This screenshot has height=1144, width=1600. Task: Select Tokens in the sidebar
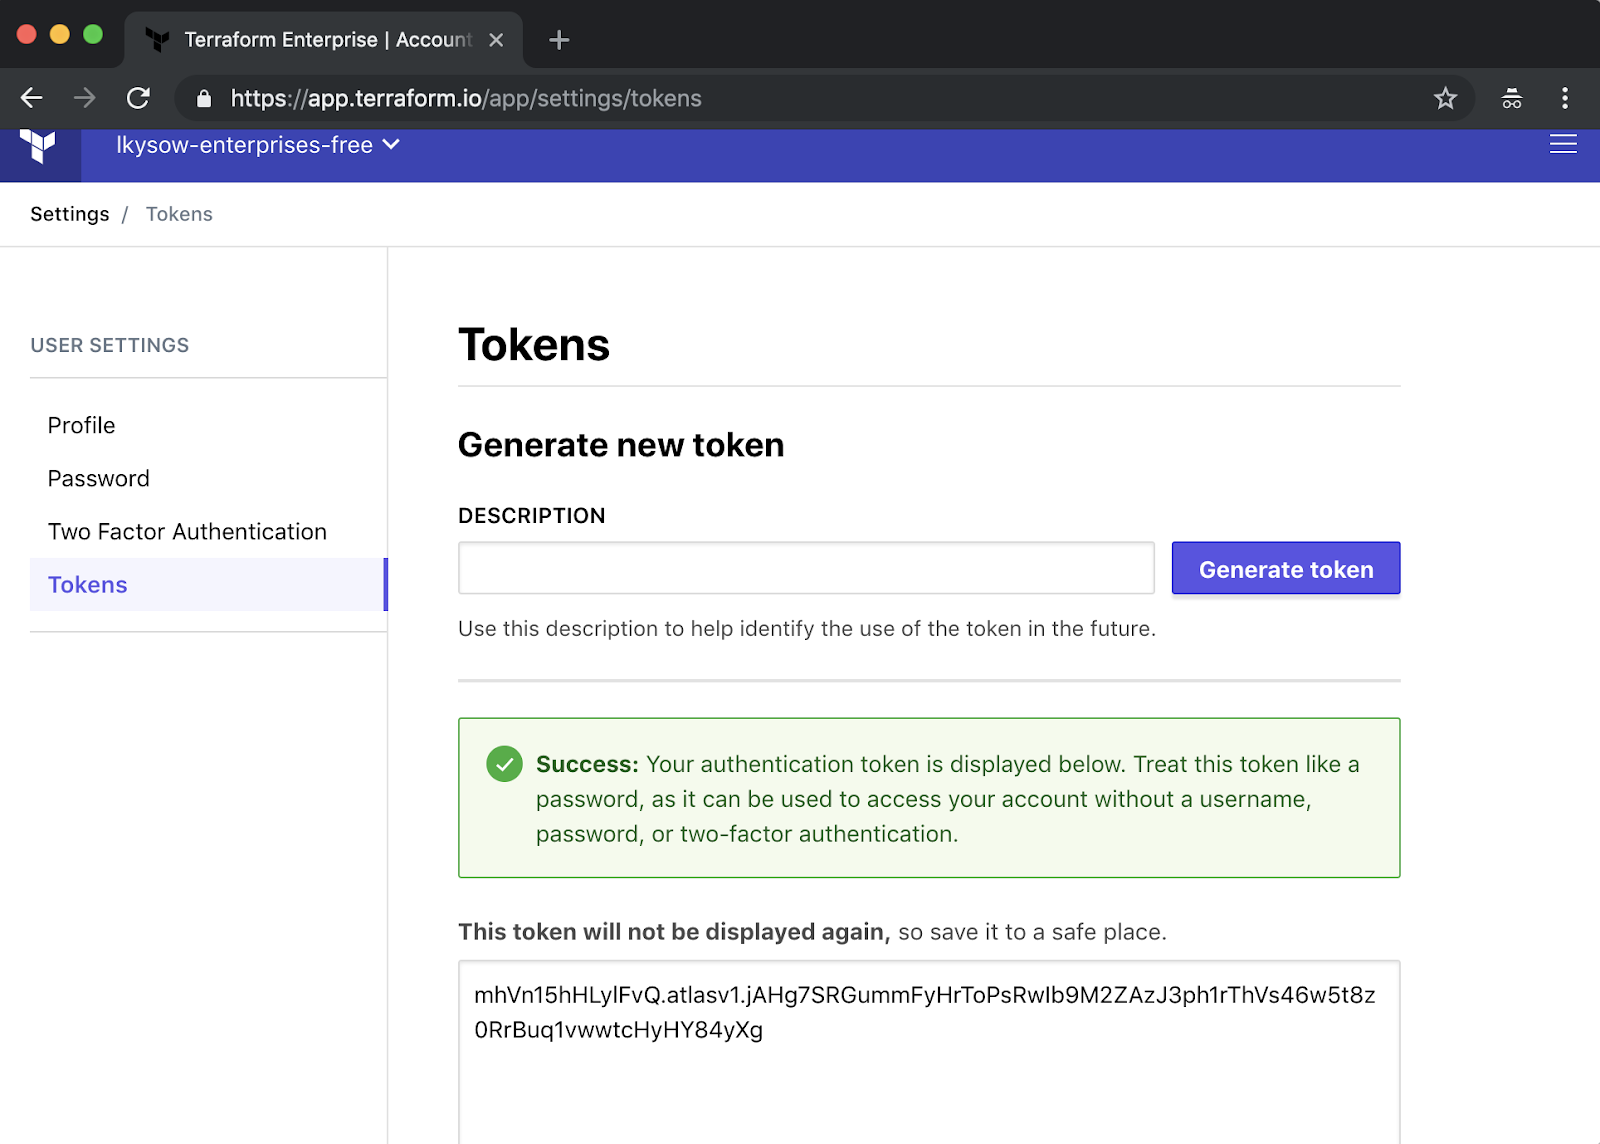pos(208,584)
